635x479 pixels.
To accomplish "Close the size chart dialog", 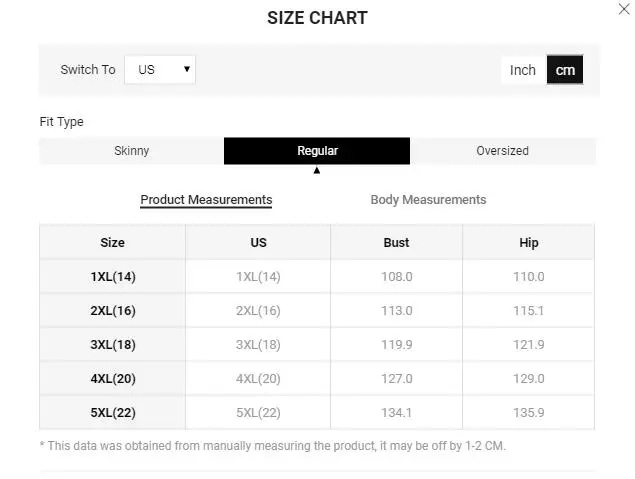I will pos(623,9).
